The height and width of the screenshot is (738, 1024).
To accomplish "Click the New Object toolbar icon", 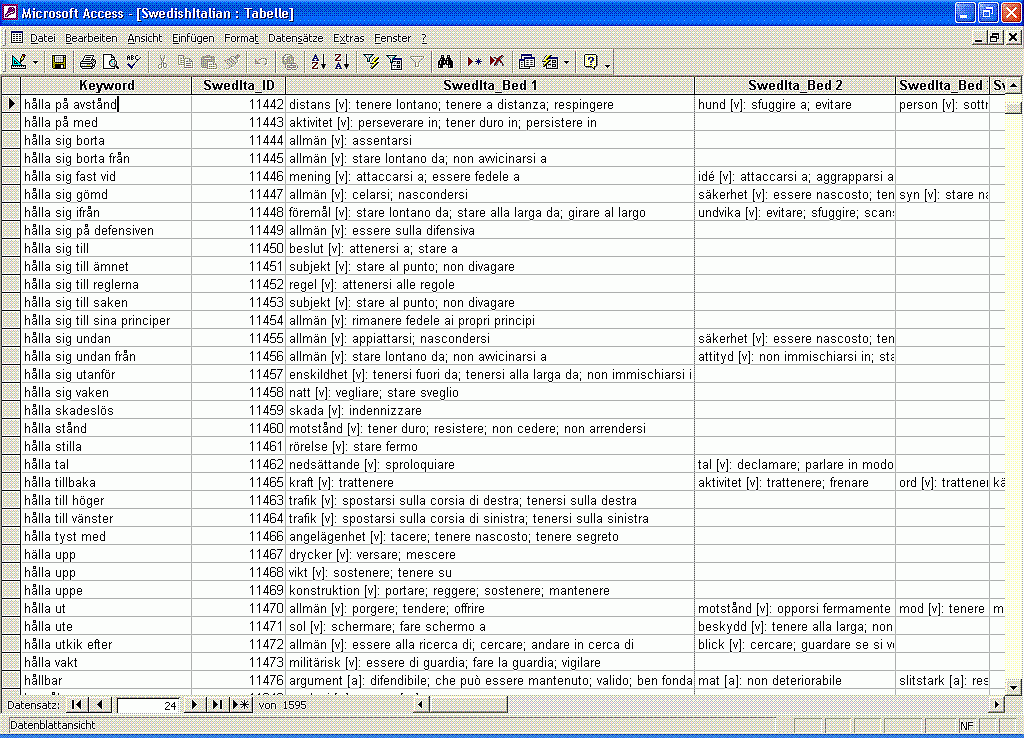I will click(551, 62).
